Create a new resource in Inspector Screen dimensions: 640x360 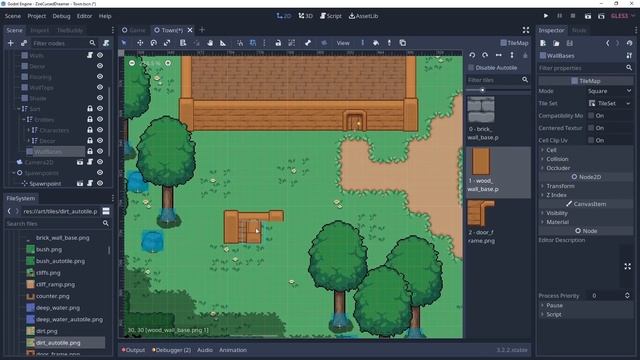[543, 43]
